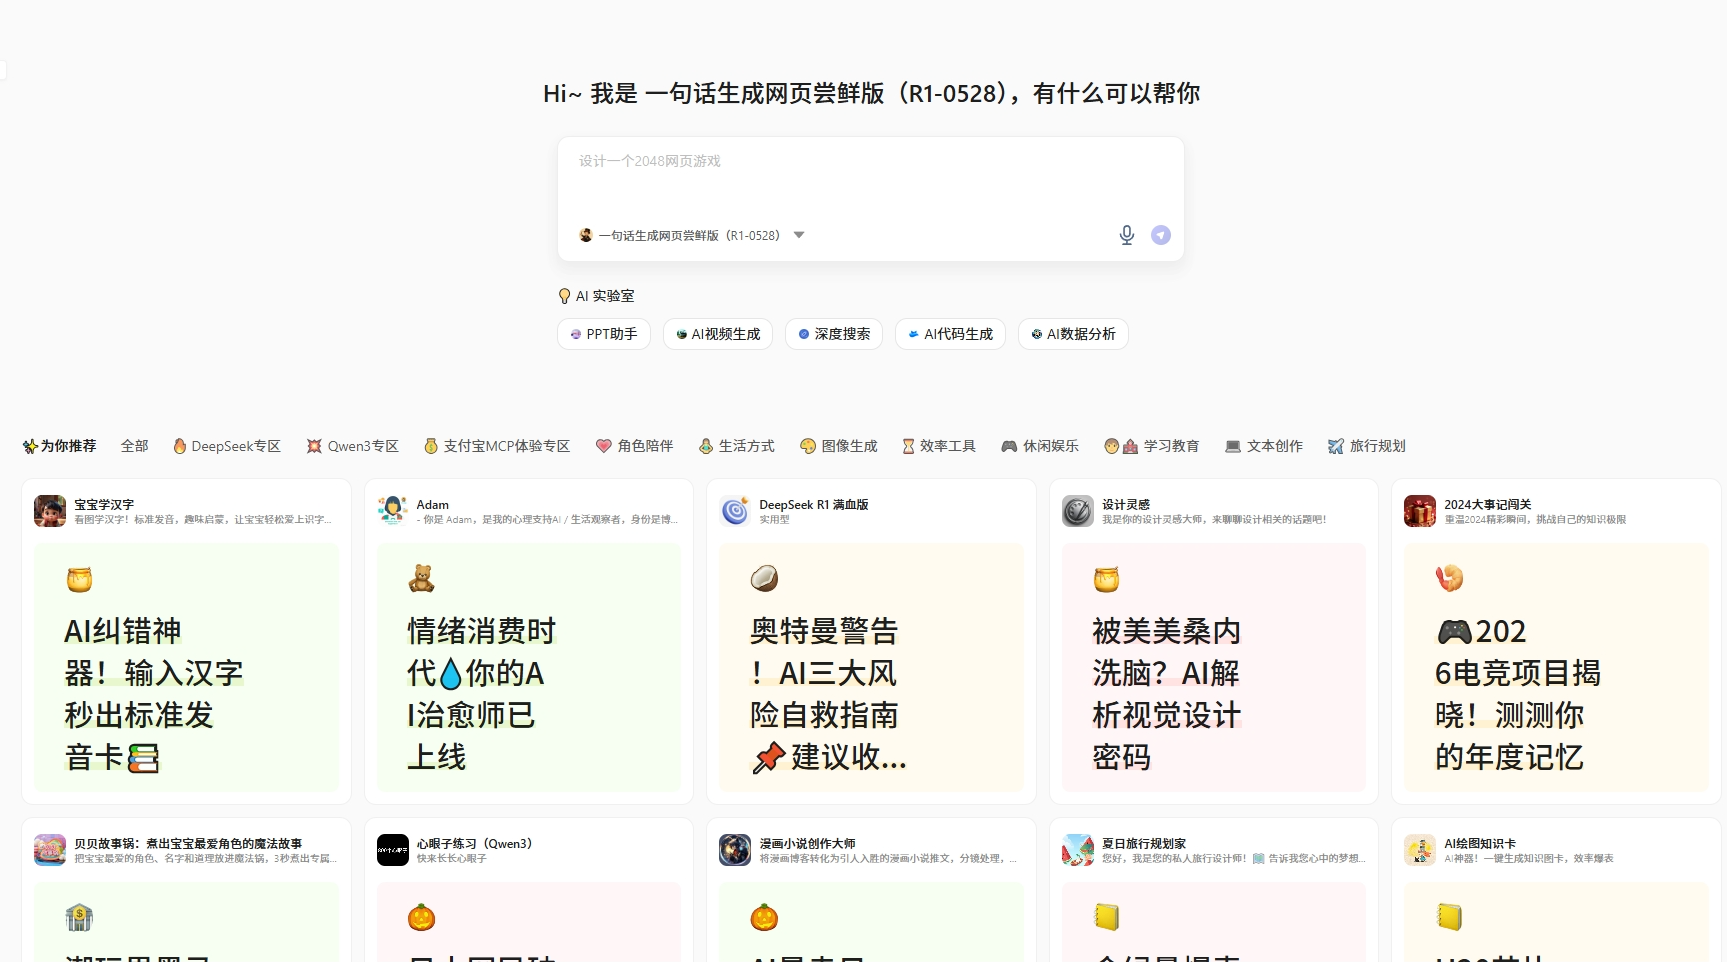Launch AI视频生成
Image resolution: width=1727 pixels, height=962 pixels.
point(717,334)
